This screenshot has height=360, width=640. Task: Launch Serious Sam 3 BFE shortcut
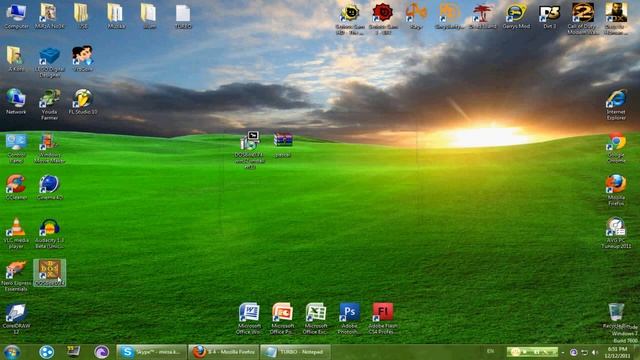tap(383, 19)
